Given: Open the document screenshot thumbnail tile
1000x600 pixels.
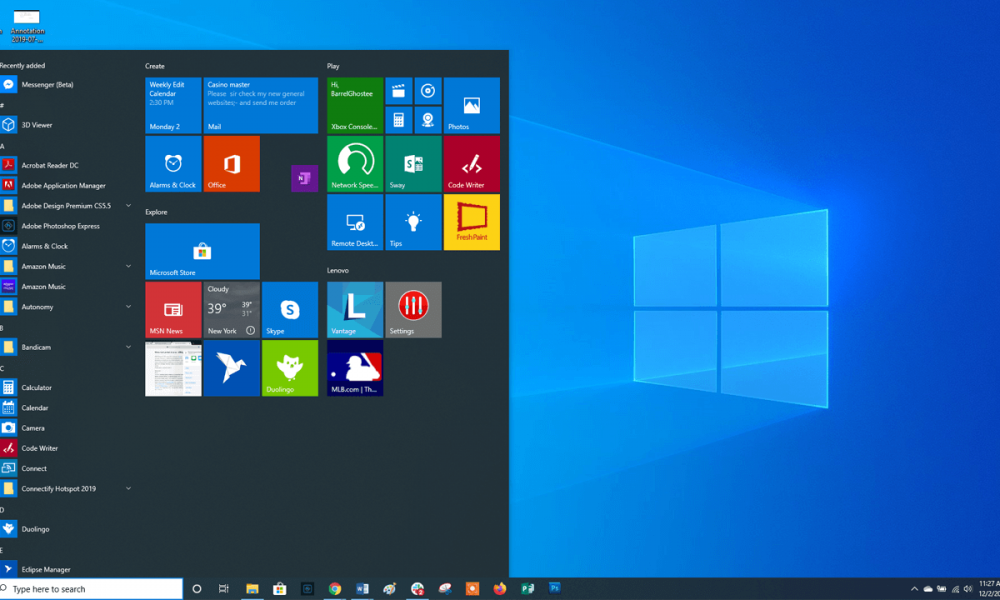Looking at the screenshot, I should (x=173, y=368).
